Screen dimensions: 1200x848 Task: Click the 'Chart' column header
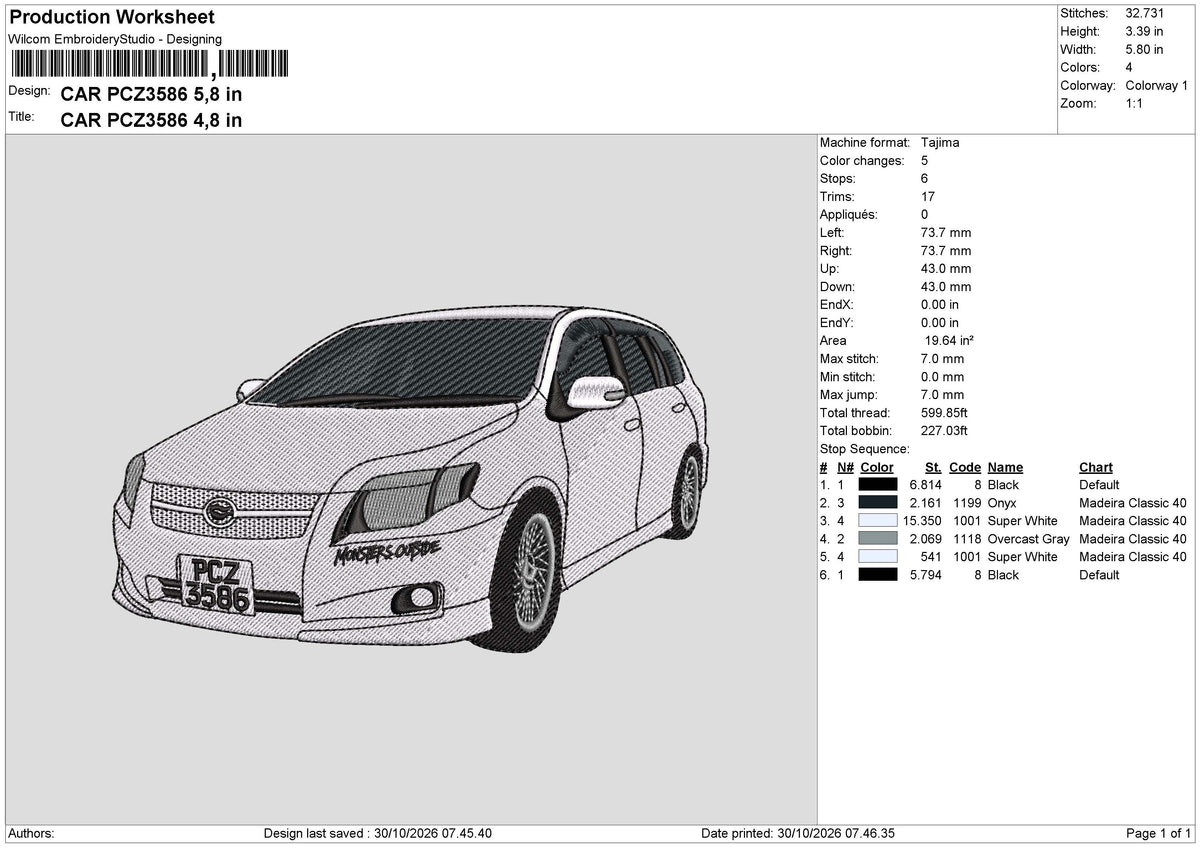point(1096,467)
